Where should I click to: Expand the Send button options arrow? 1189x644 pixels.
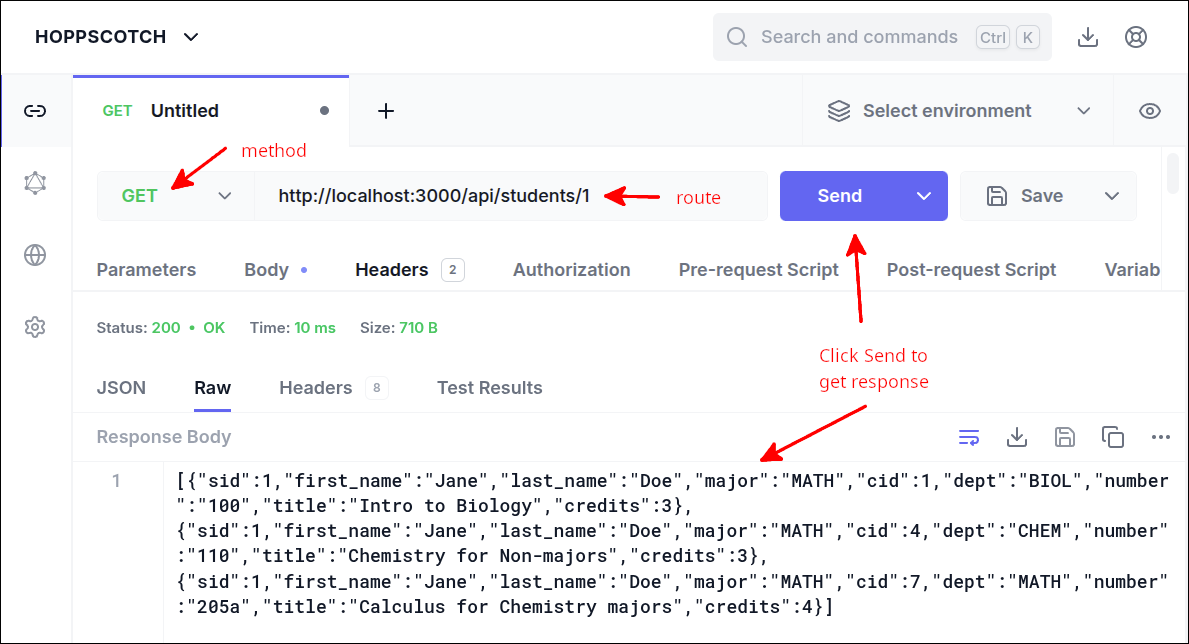point(923,196)
